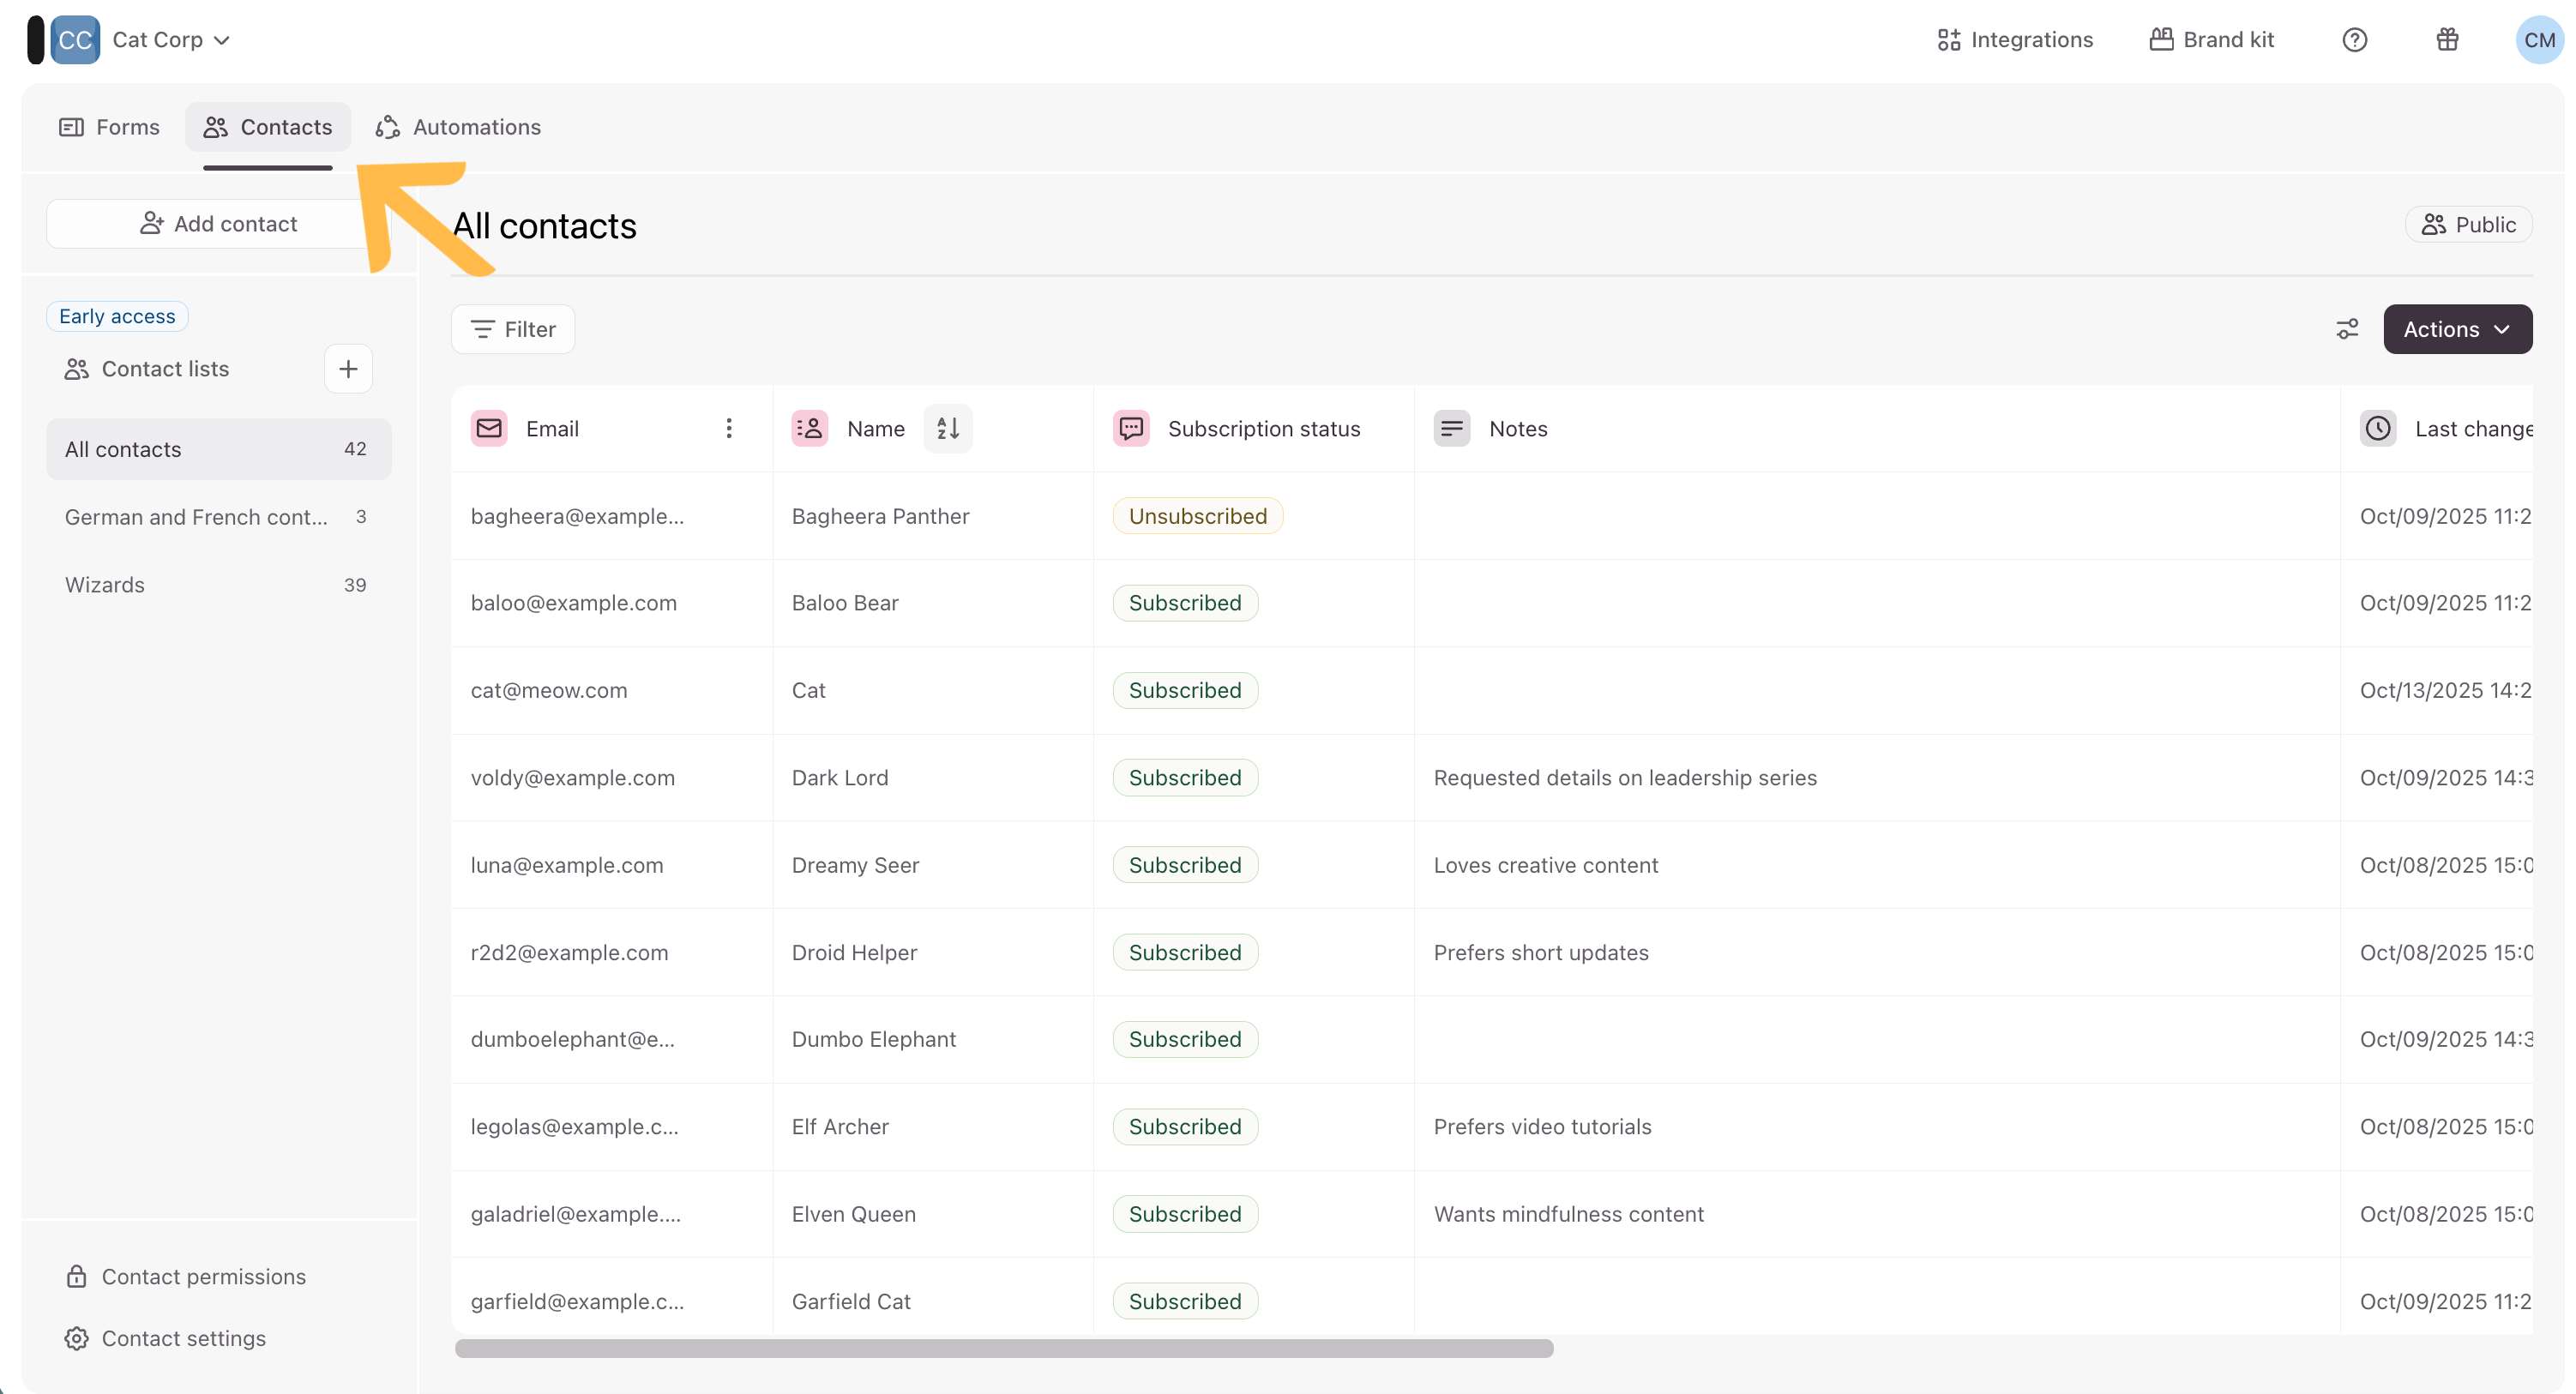Click the horizontal table scrollbar
The height and width of the screenshot is (1394, 2576).
(1003, 1349)
